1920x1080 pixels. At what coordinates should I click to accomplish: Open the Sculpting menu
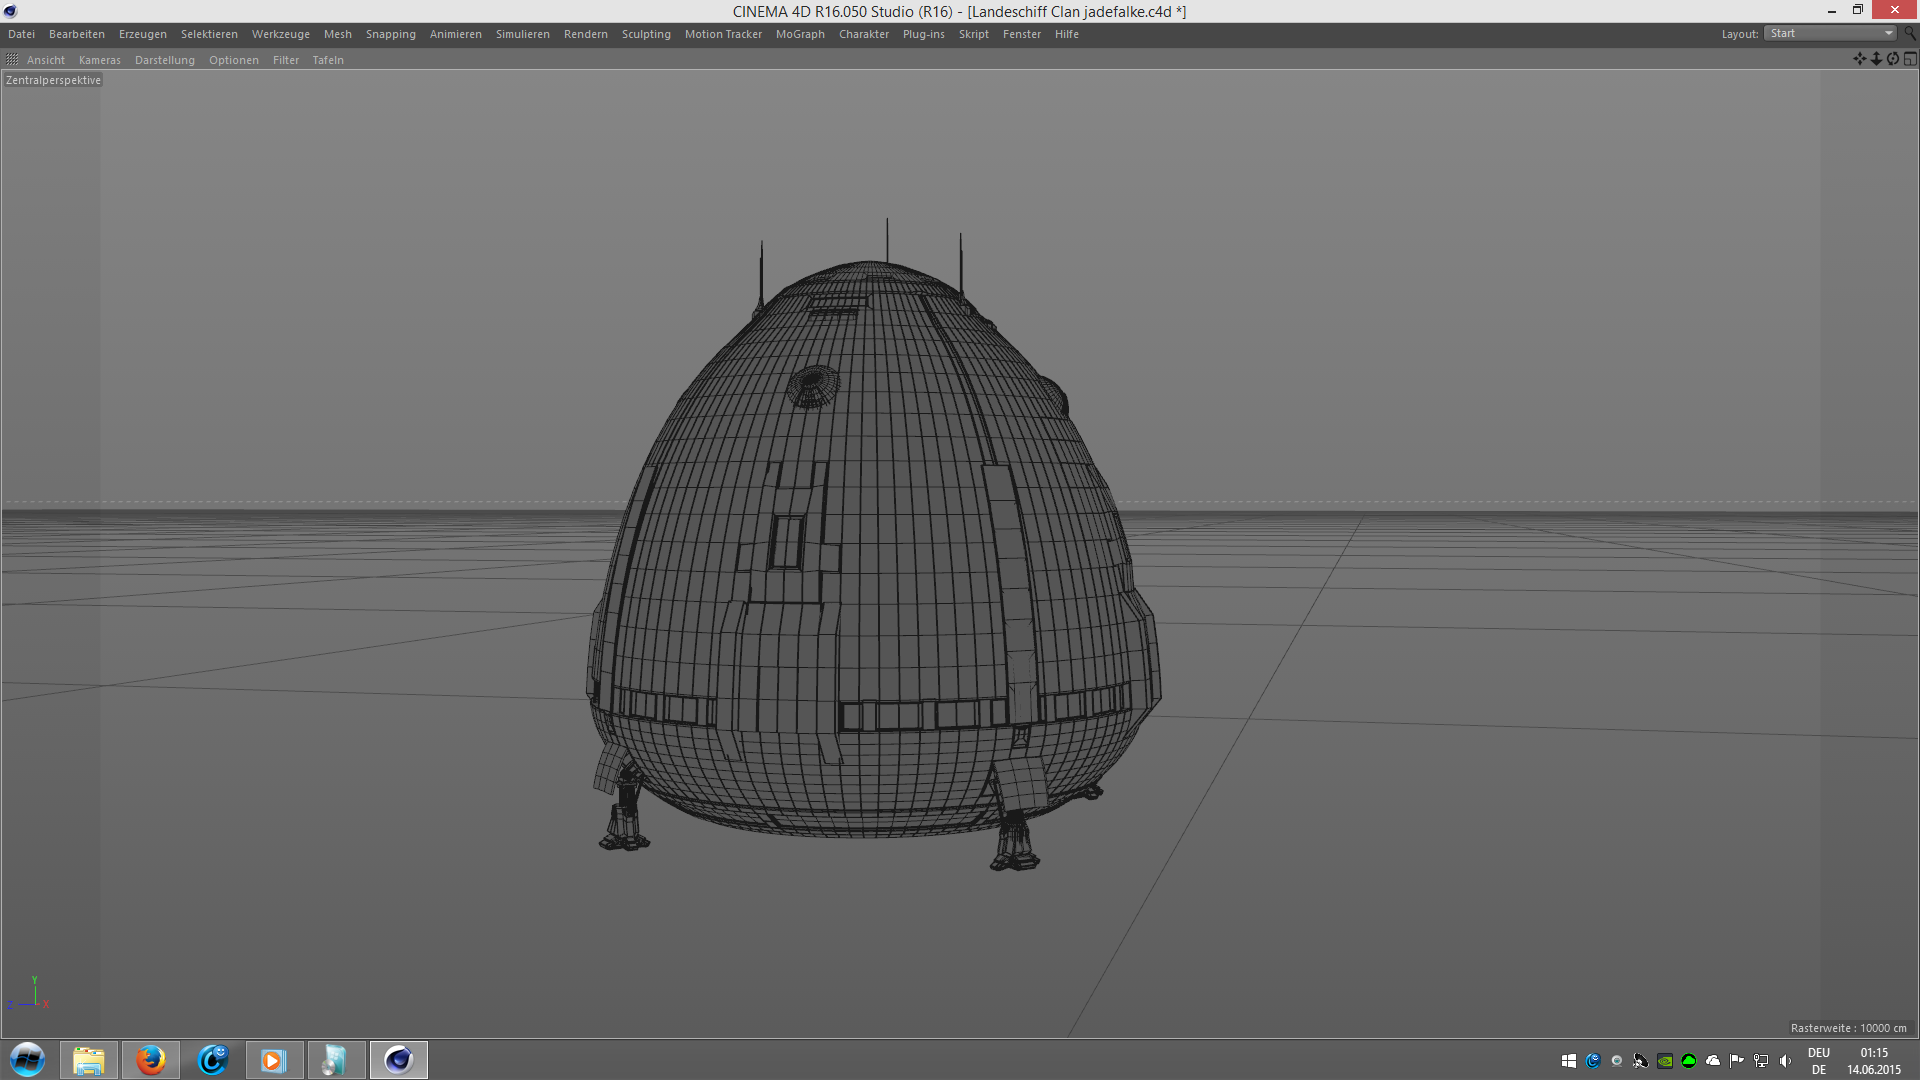[x=646, y=34]
